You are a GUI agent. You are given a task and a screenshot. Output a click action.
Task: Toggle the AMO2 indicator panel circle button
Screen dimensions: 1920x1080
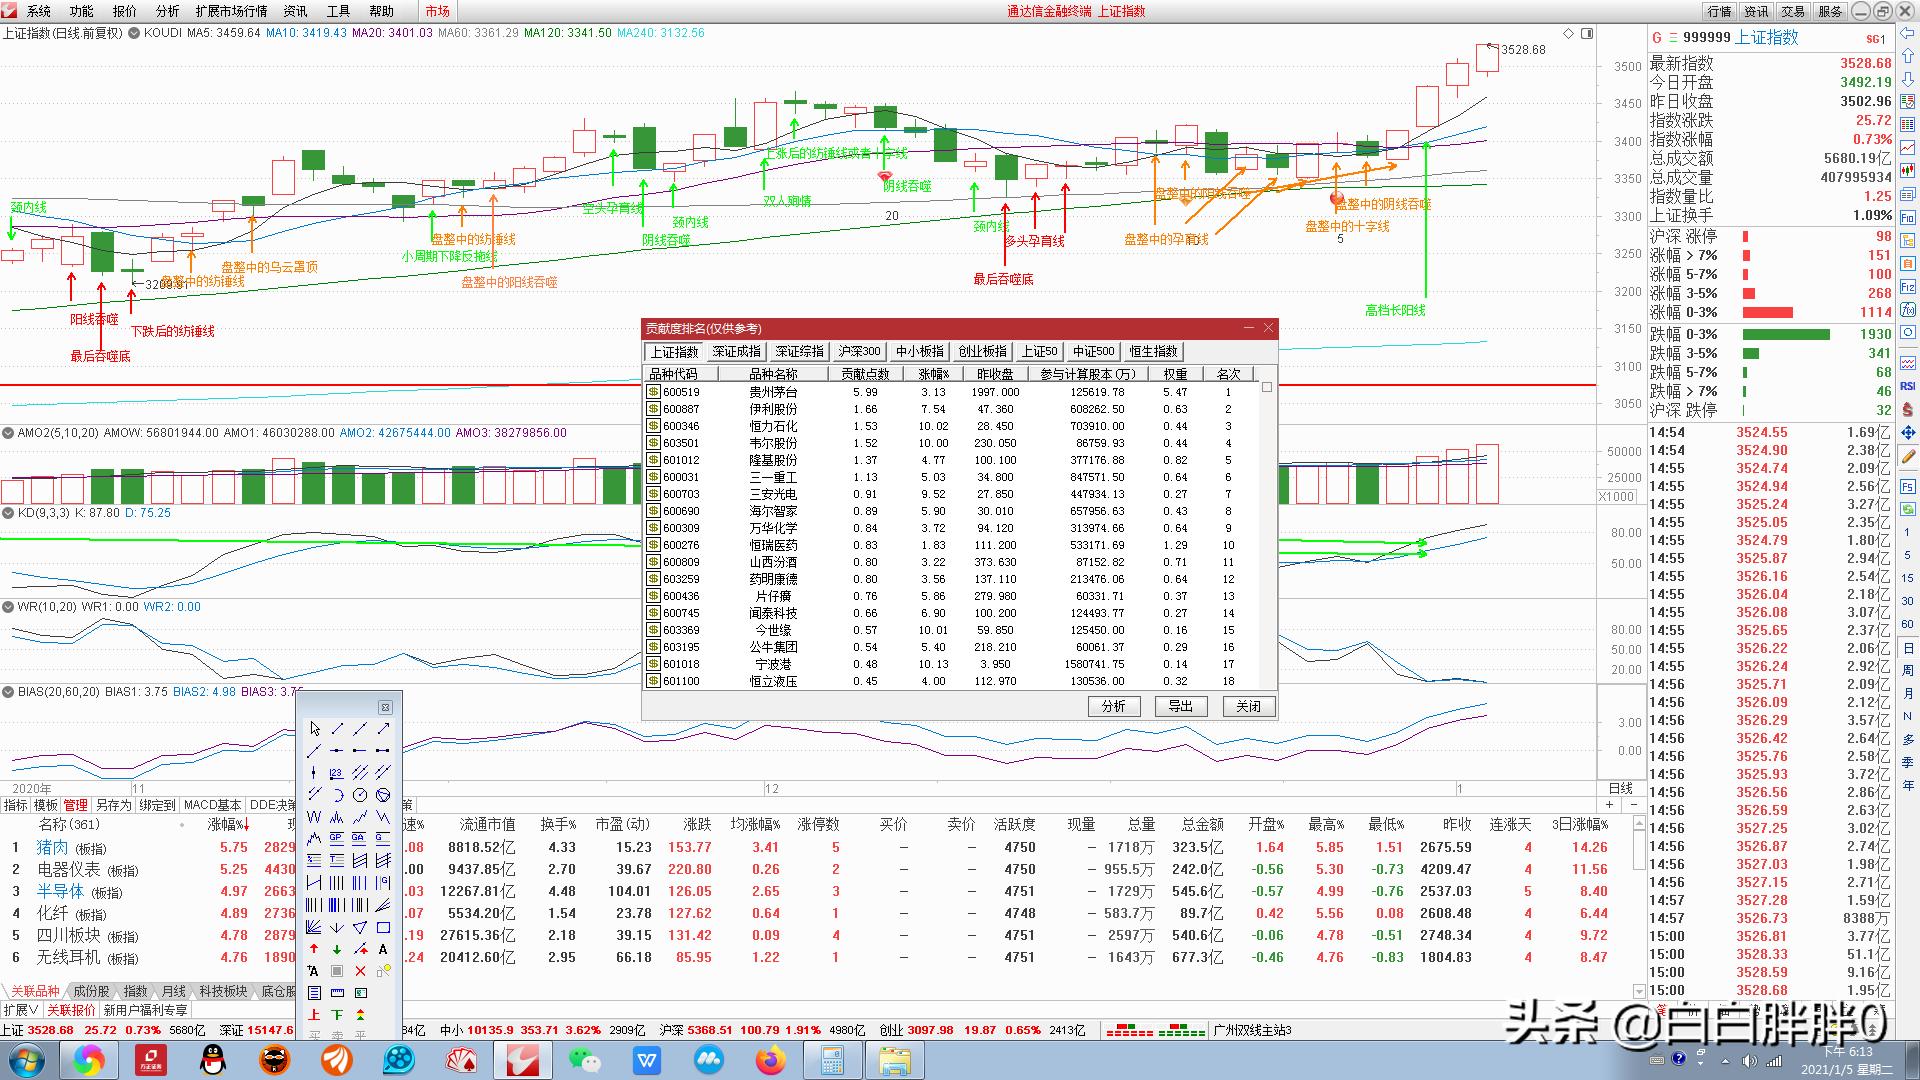(8, 433)
